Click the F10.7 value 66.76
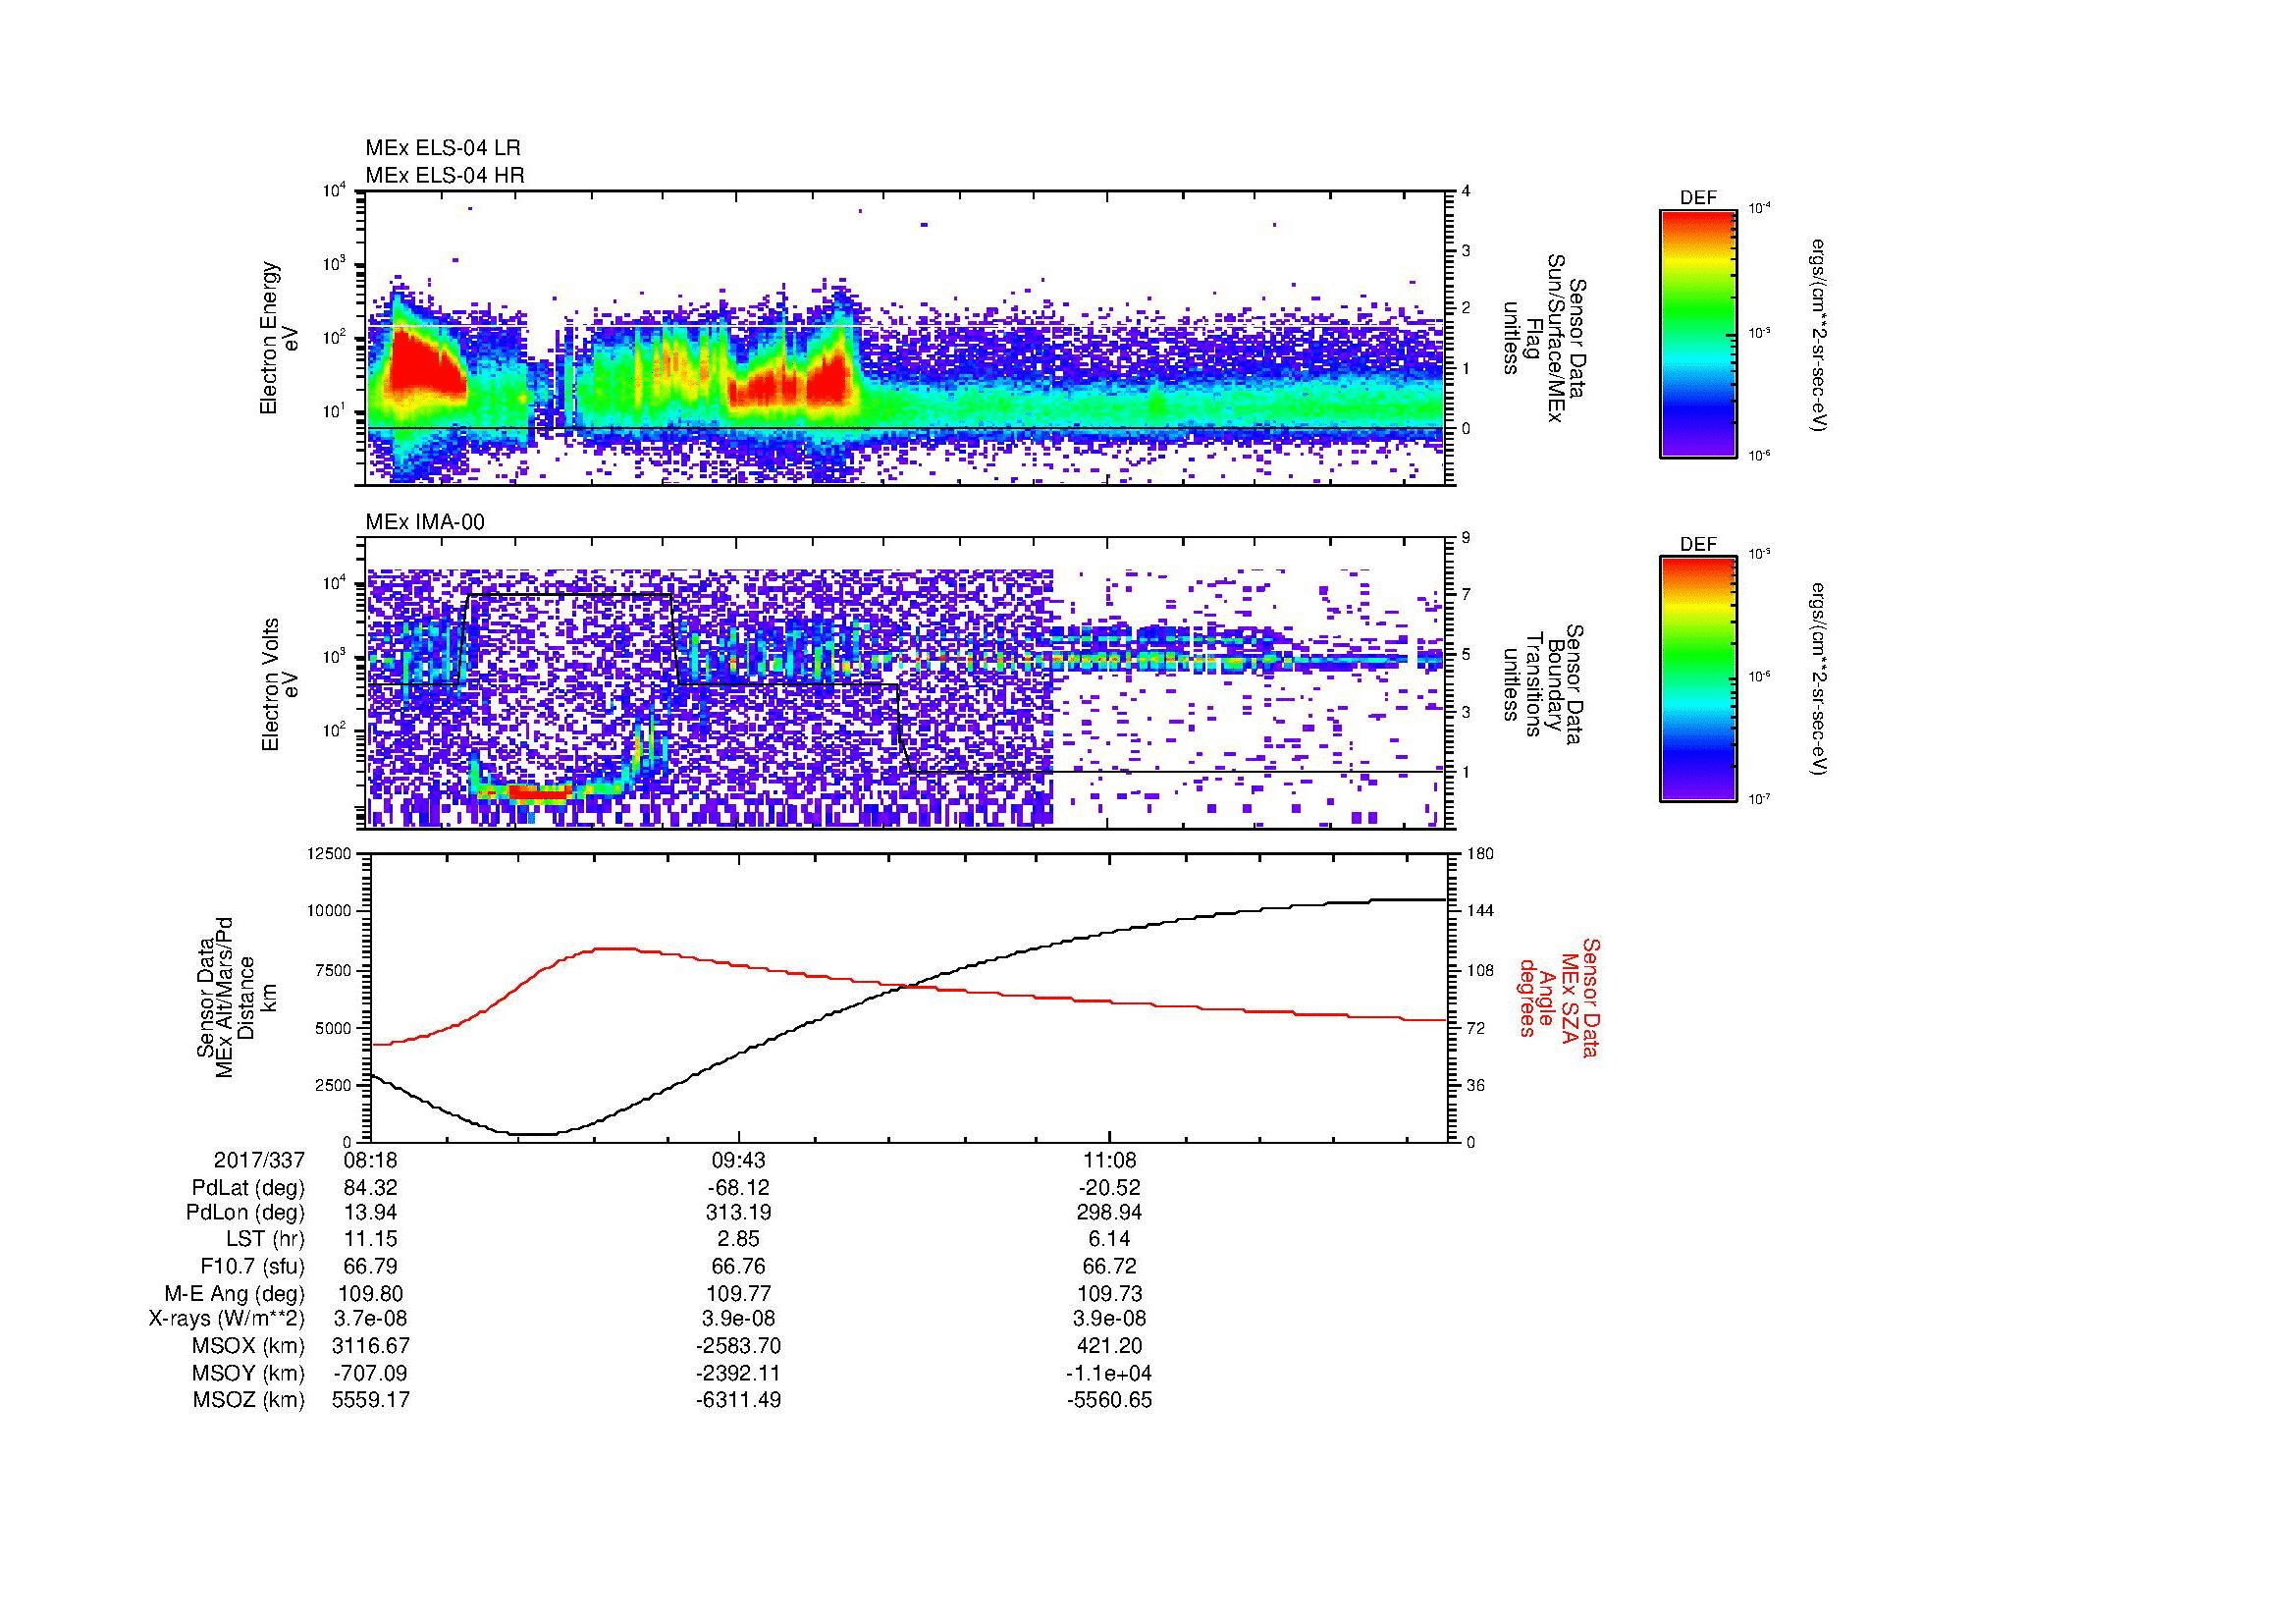This screenshot has height=1623, width=2296. click(739, 1267)
